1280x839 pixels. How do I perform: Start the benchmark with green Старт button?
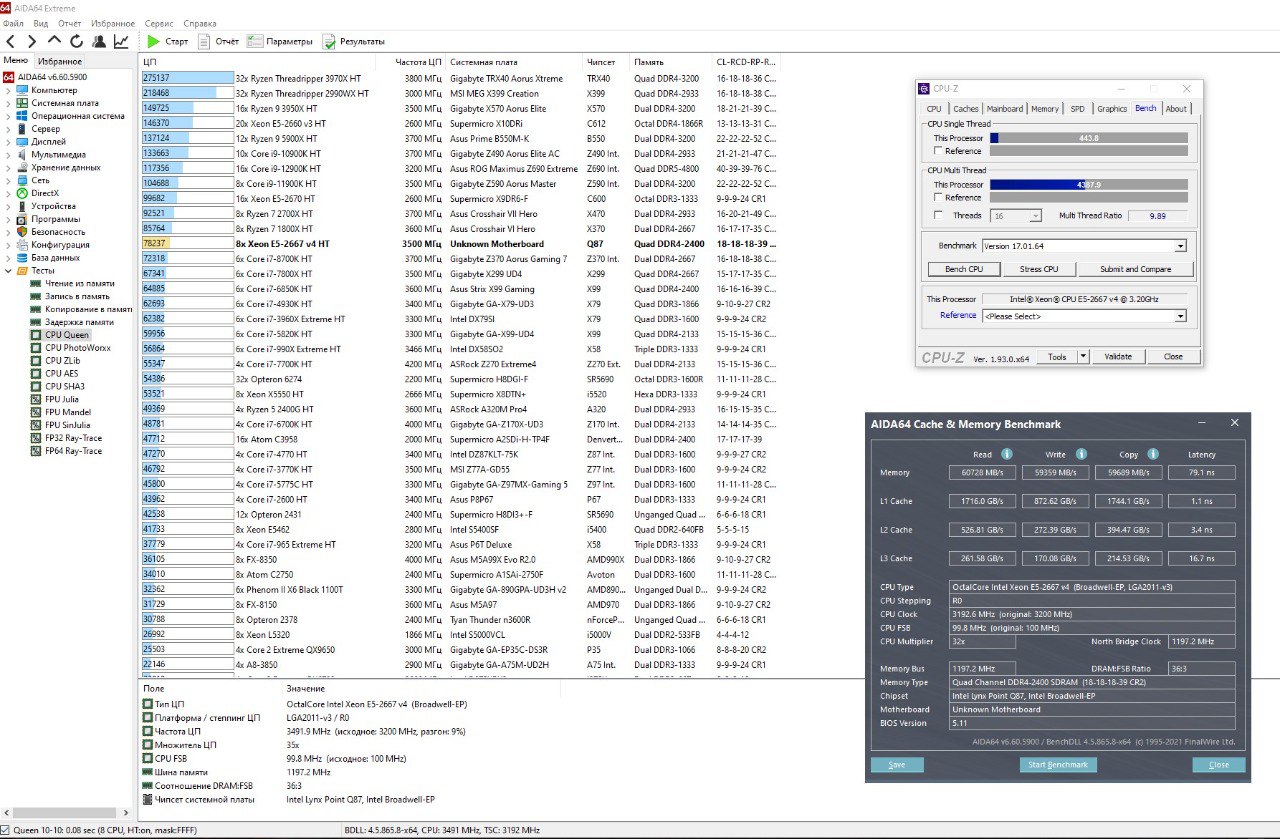(167, 41)
